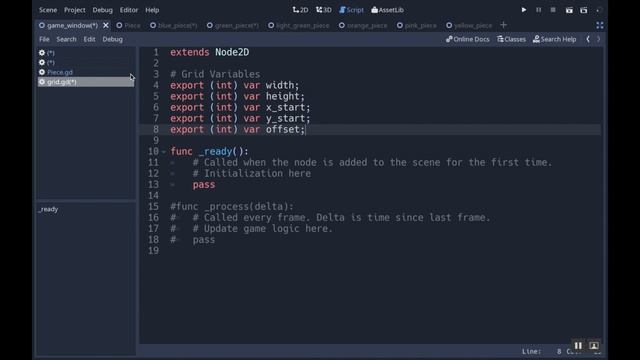
Task: Toggle distraction-free mode icon
Action: pos(600,25)
